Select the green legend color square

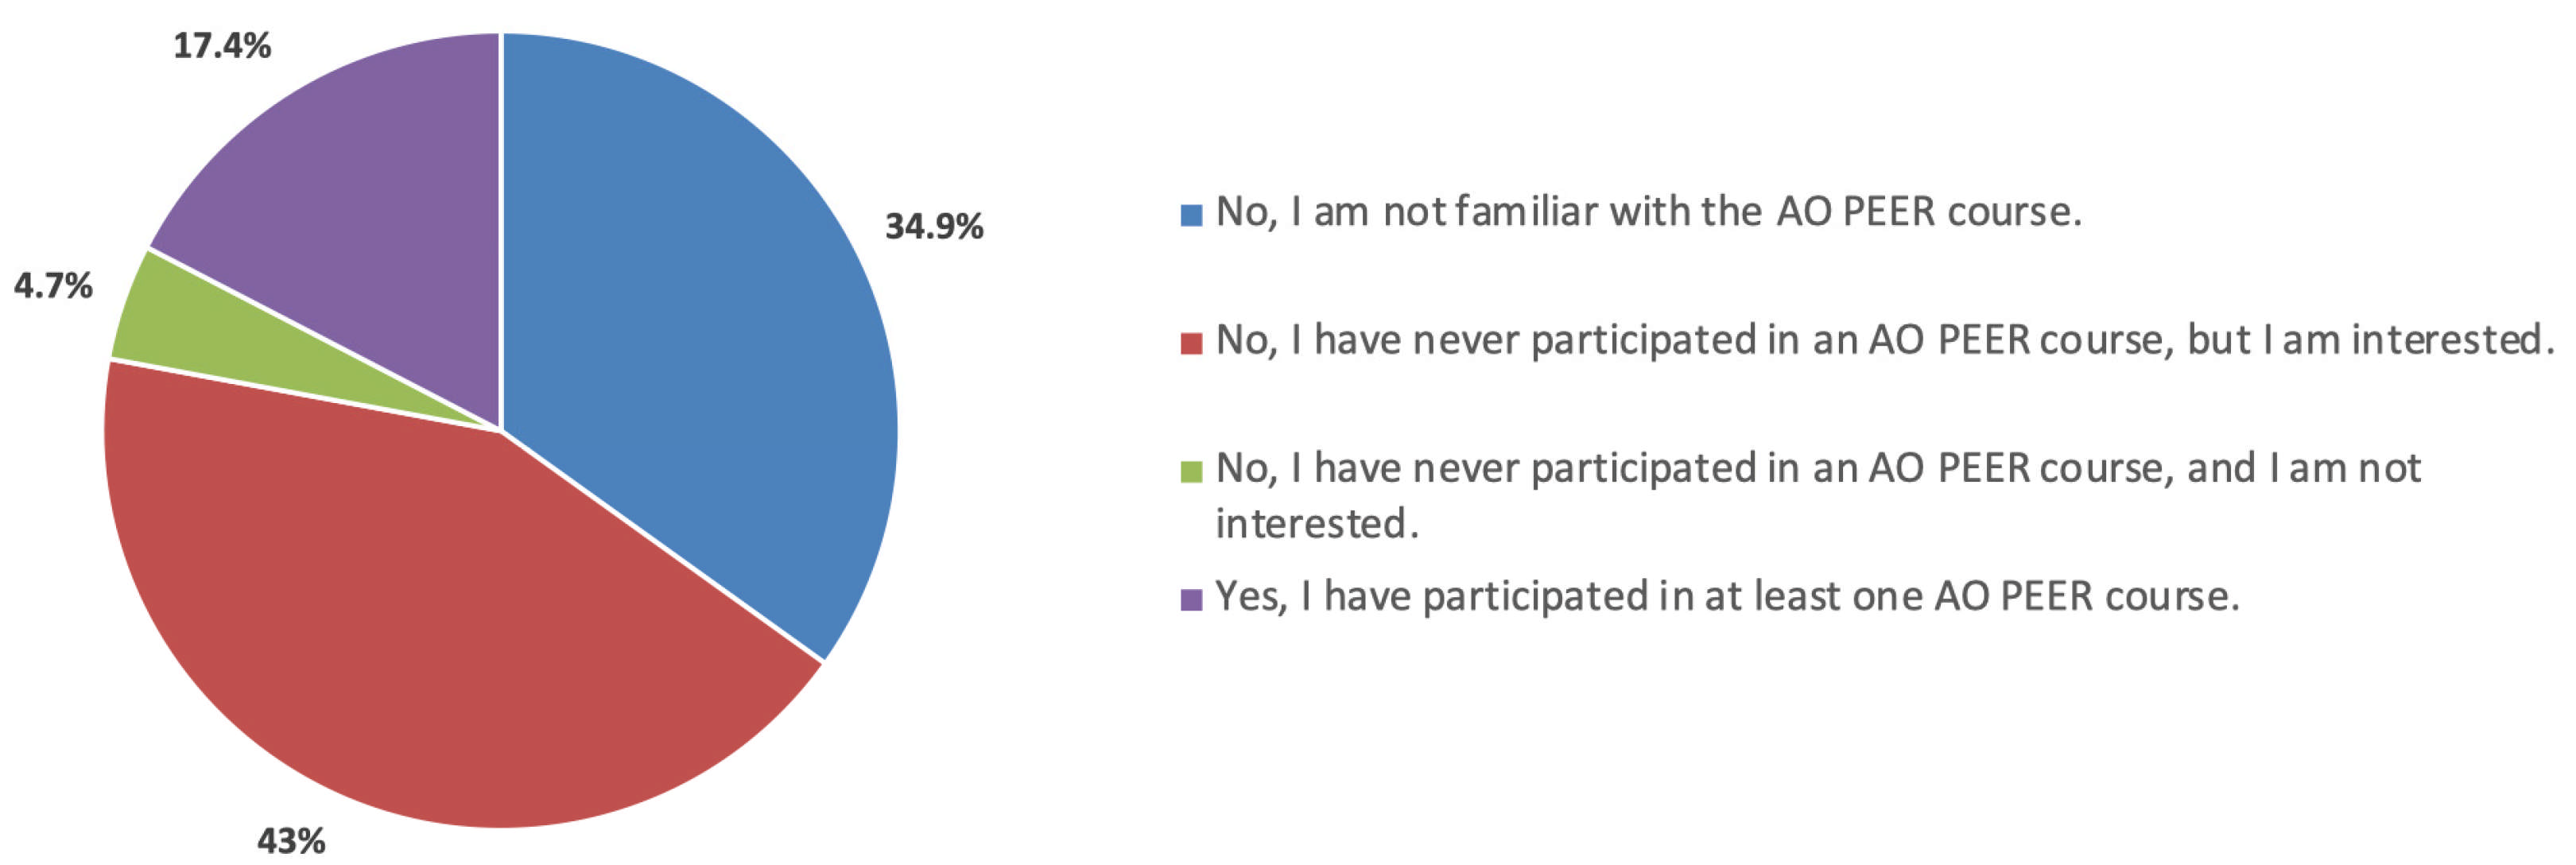tap(1191, 471)
